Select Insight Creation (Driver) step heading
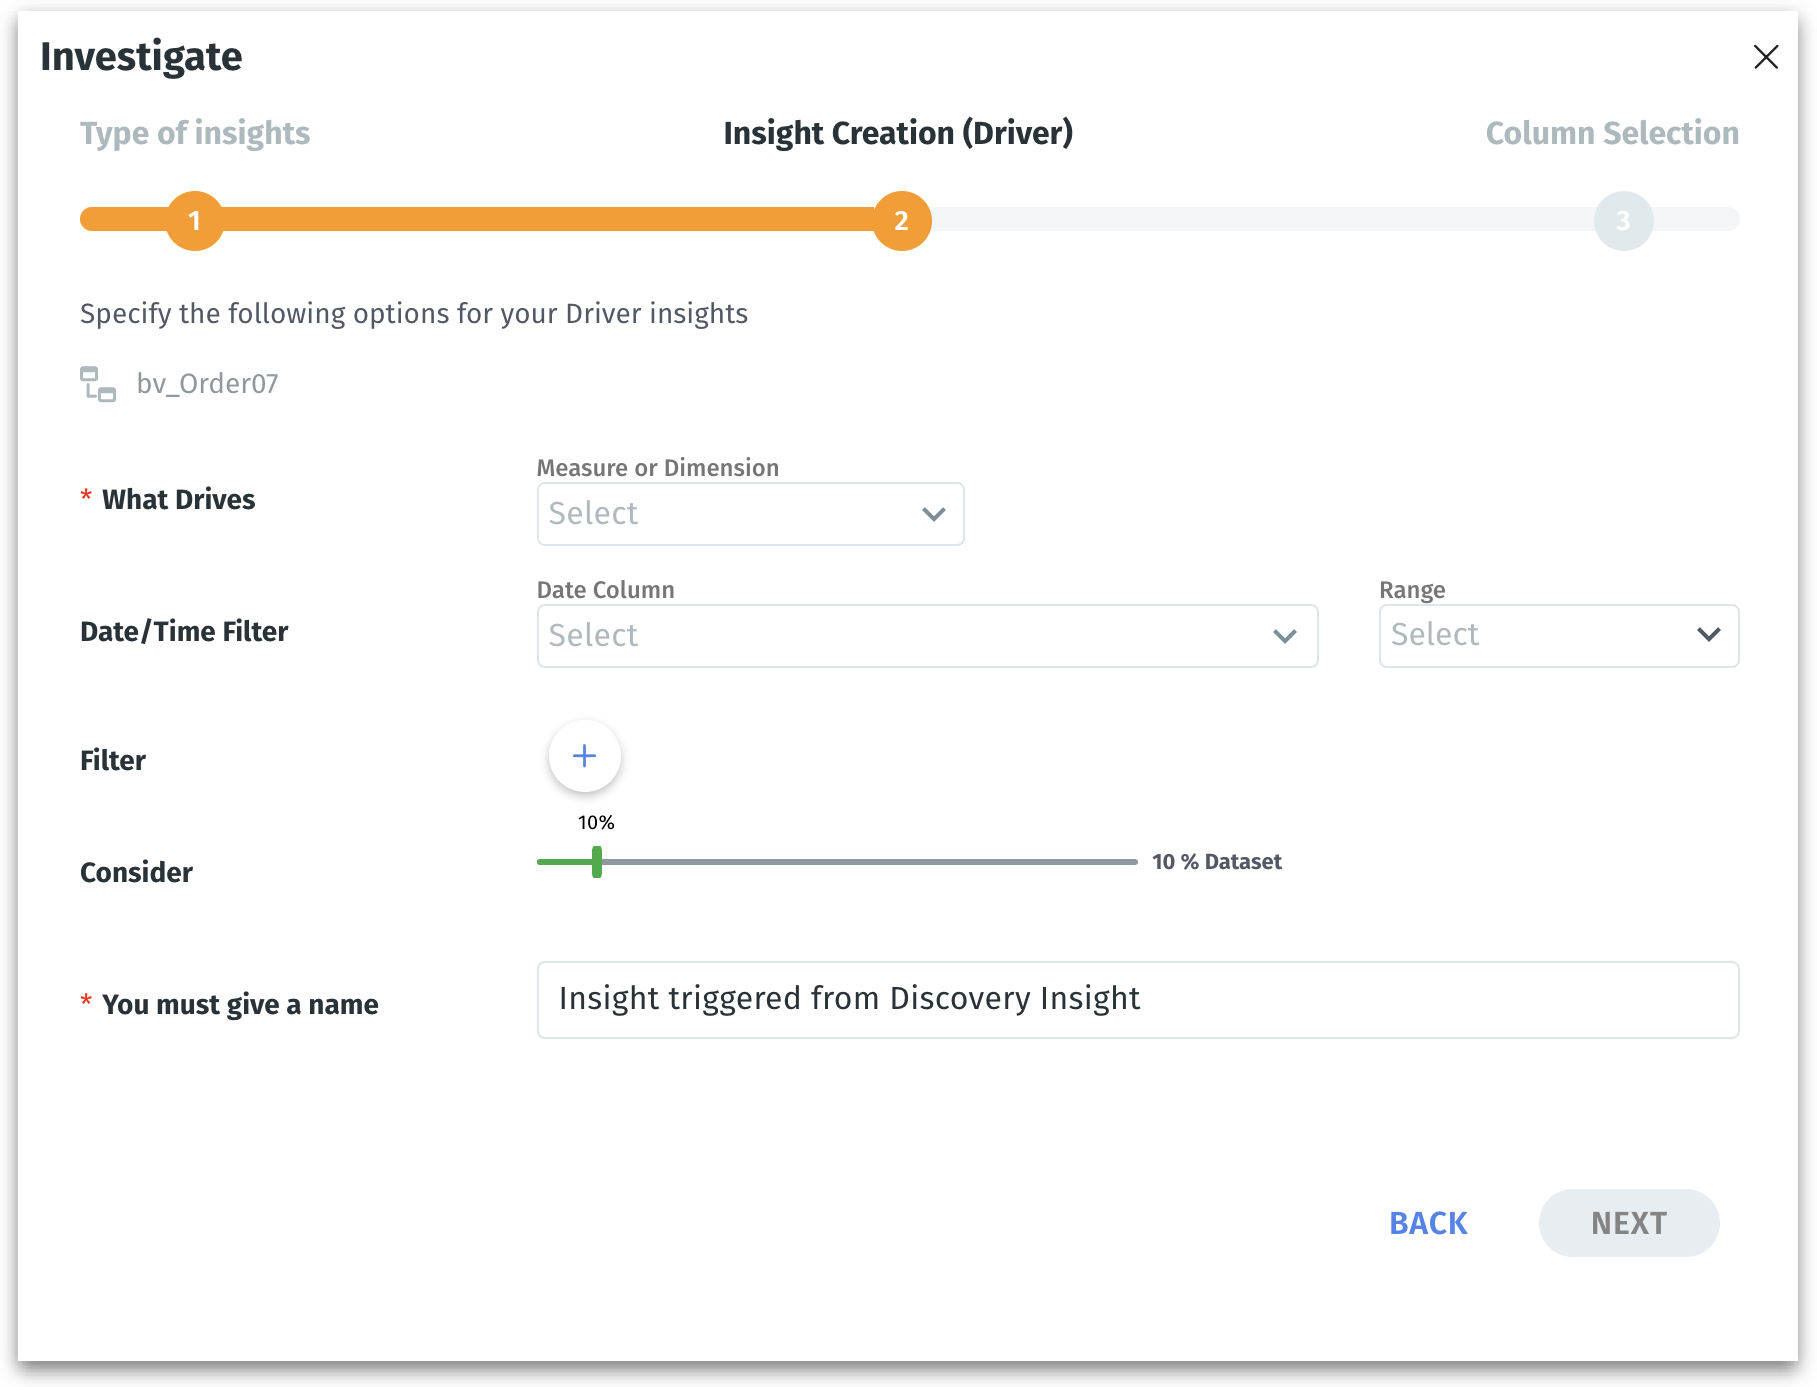This screenshot has width=1817, height=1387. click(898, 133)
